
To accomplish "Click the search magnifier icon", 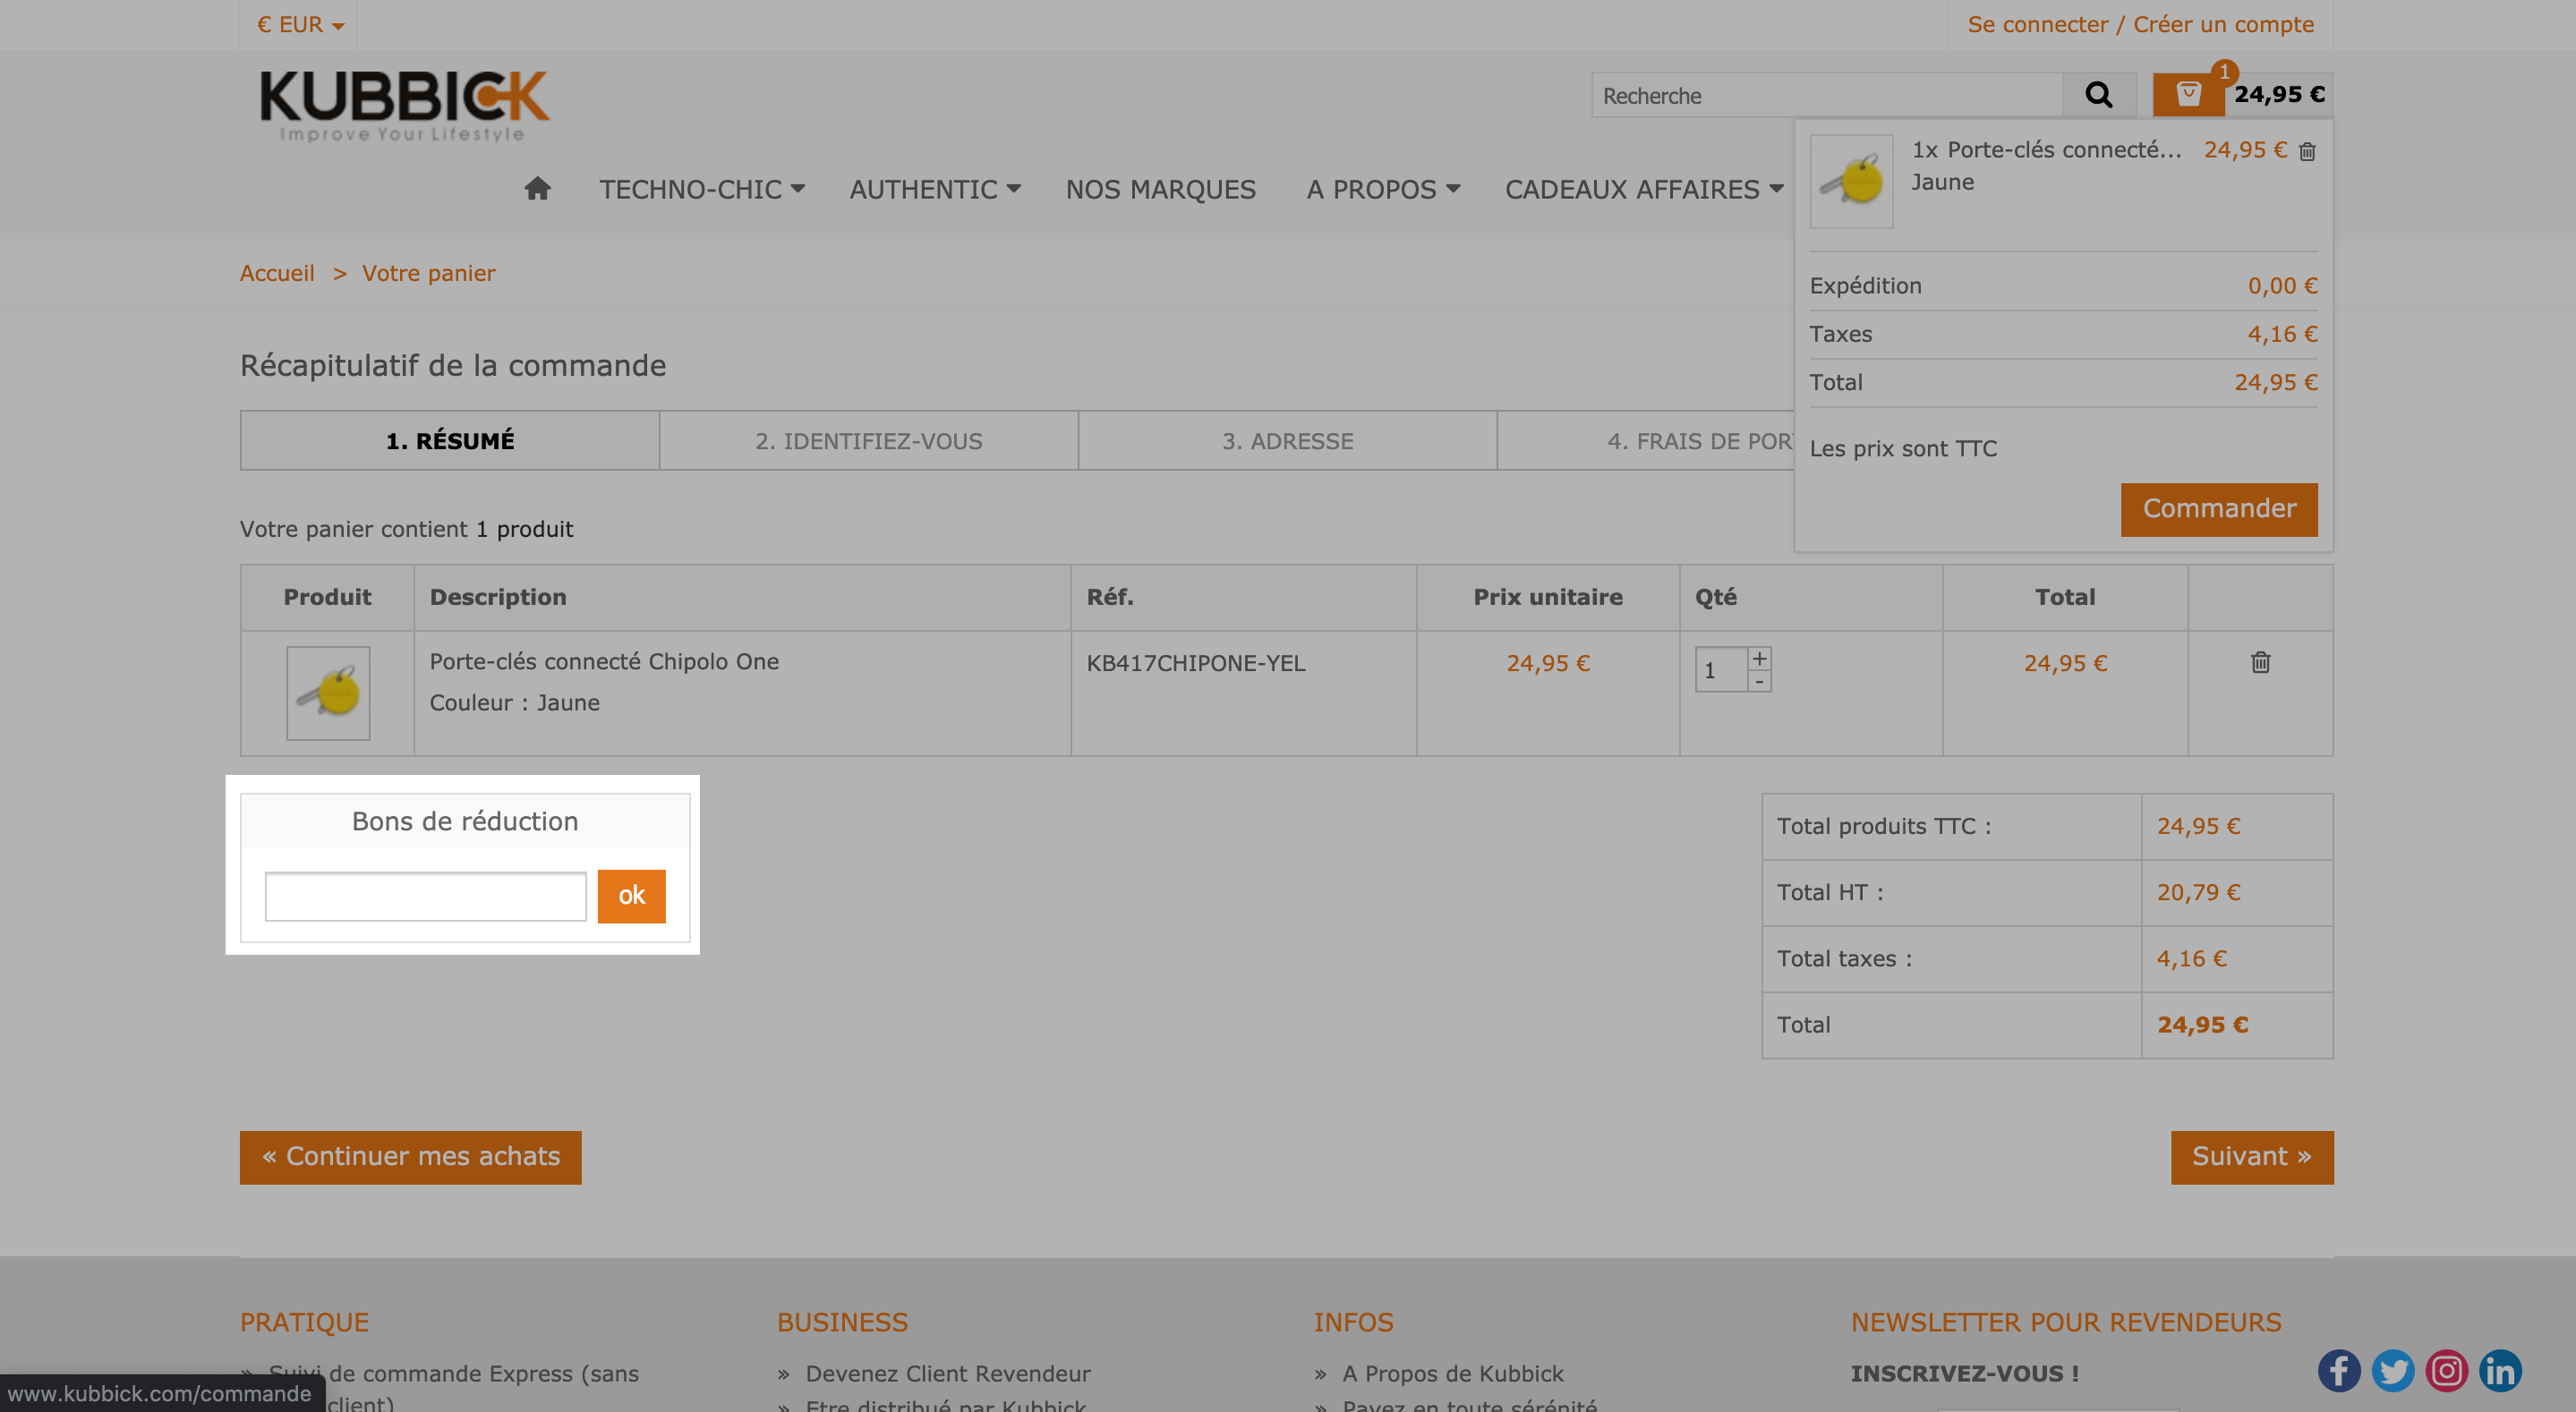I will tap(2099, 95).
